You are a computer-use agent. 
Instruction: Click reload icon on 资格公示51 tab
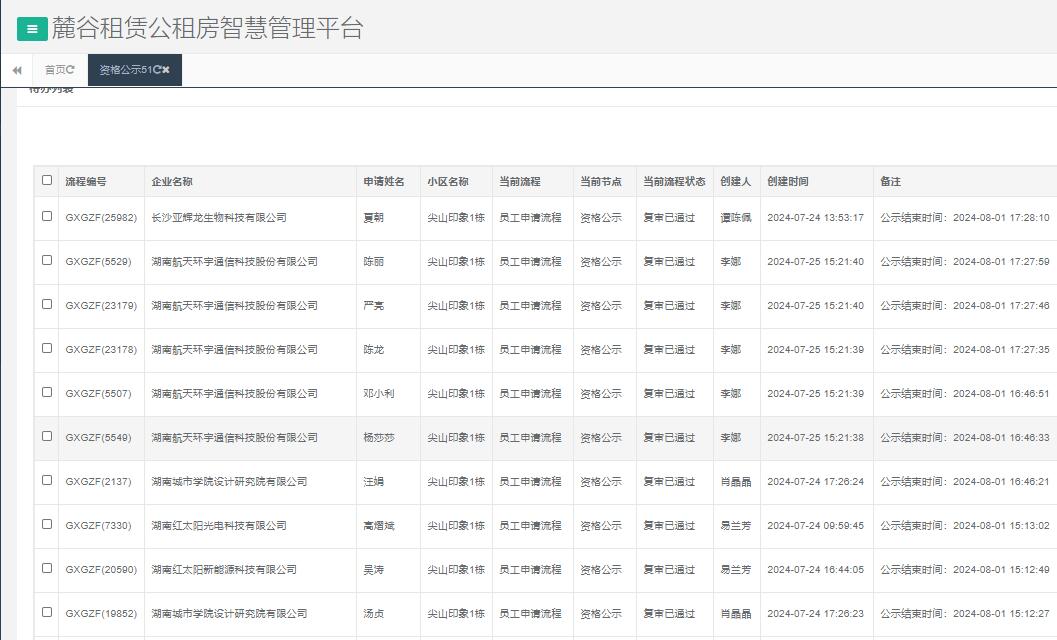tap(157, 70)
